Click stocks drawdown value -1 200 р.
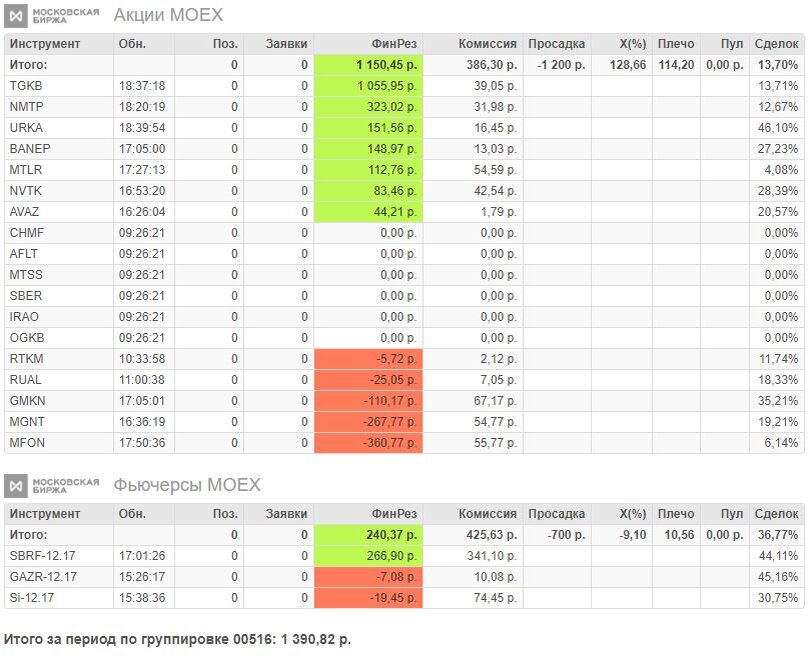This screenshot has width=811, height=656. (x=561, y=65)
